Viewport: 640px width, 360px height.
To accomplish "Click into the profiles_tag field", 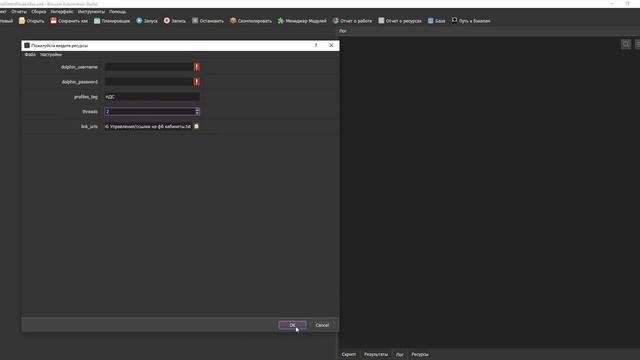I will tap(152, 97).
